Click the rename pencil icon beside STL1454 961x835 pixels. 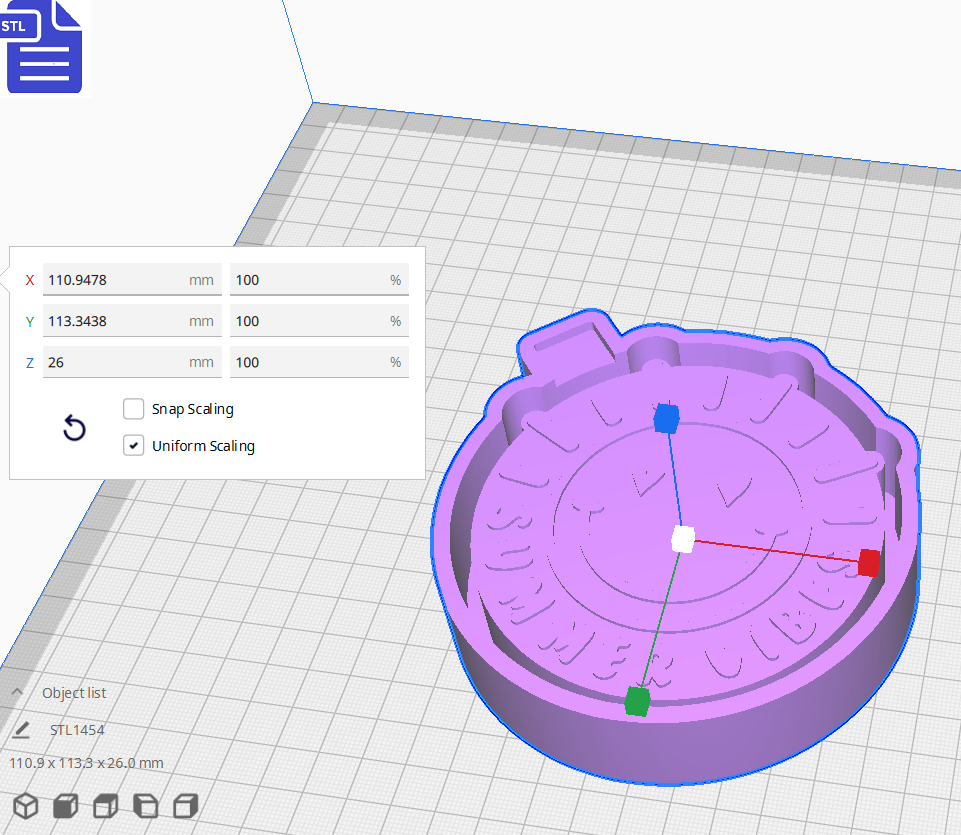click(x=22, y=730)
